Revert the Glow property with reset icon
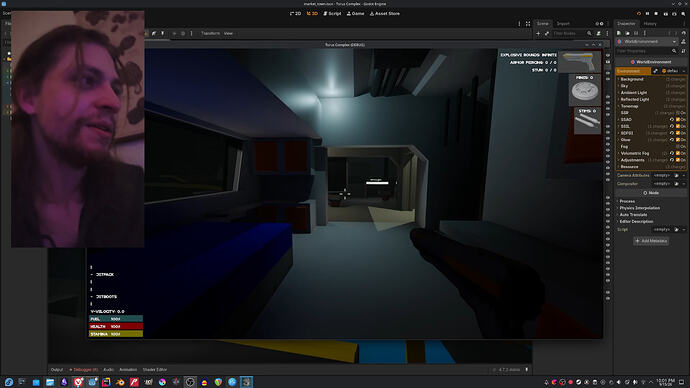This screenshot has width=690, height=388. (672, 140)
